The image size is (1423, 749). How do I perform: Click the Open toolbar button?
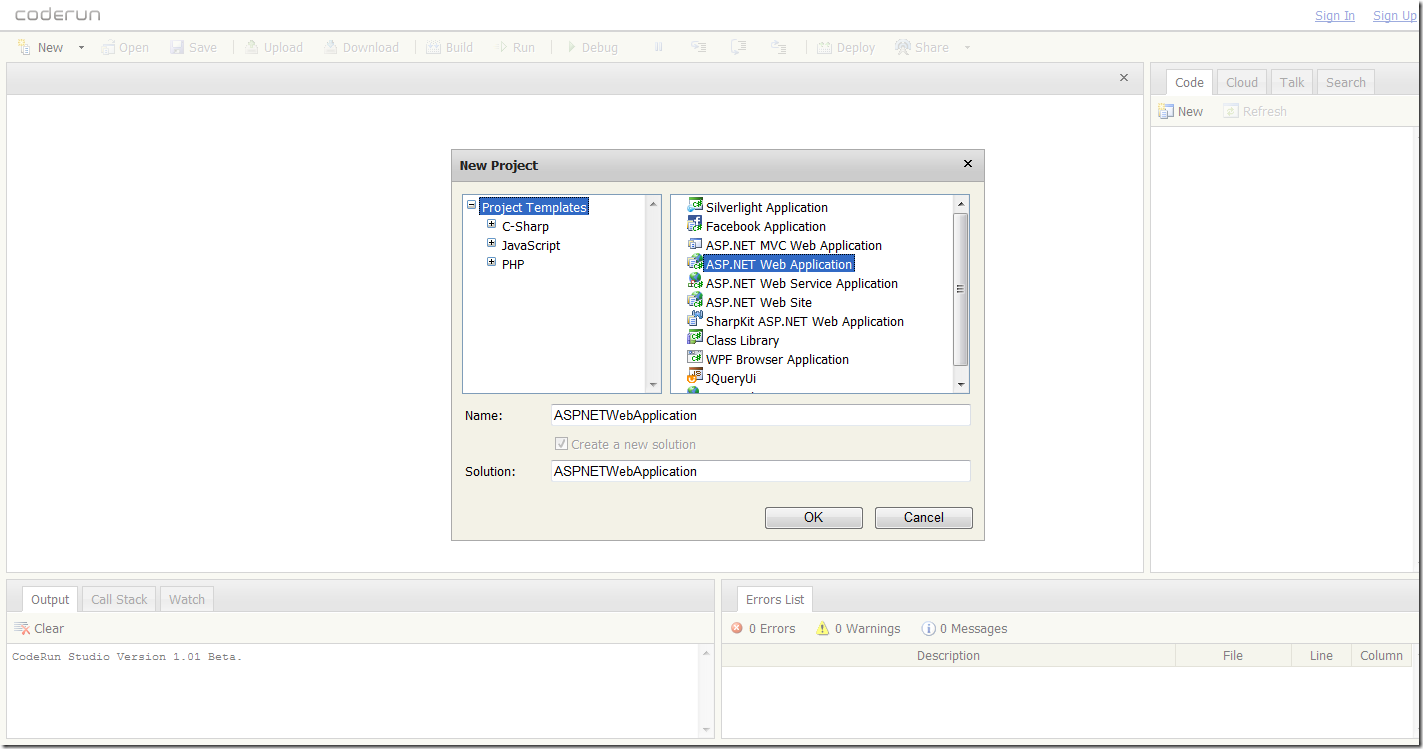click(125, 47)
